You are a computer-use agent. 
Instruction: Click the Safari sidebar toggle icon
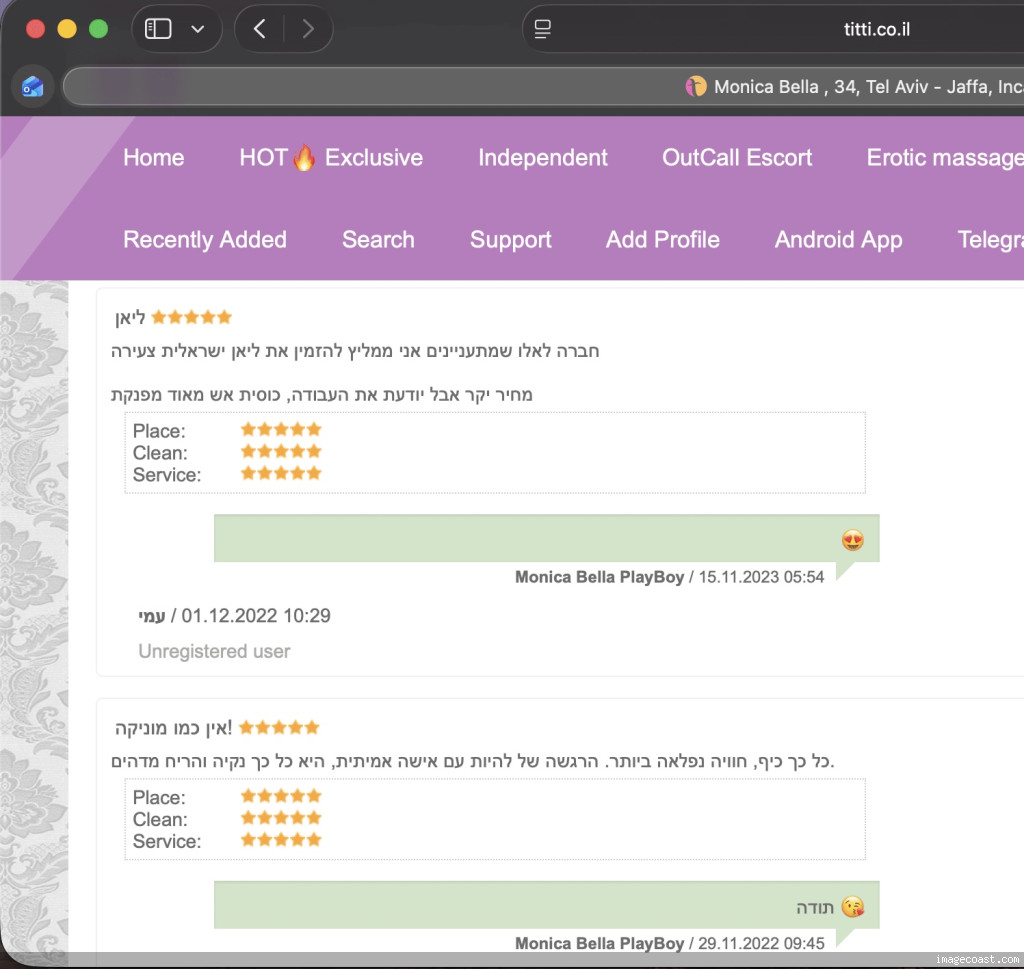pos(159,29)
